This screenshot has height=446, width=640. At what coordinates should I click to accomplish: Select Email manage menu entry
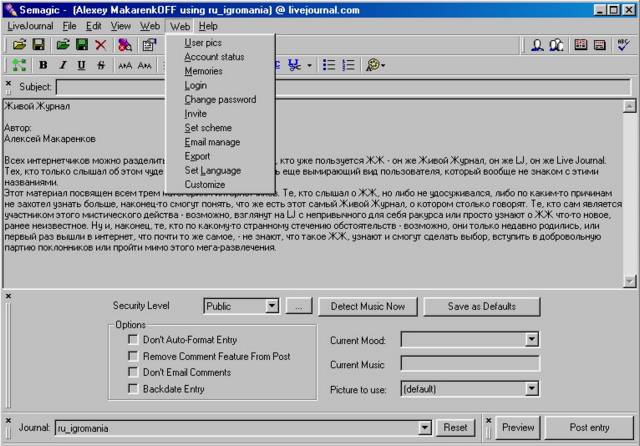pos(220,142)
